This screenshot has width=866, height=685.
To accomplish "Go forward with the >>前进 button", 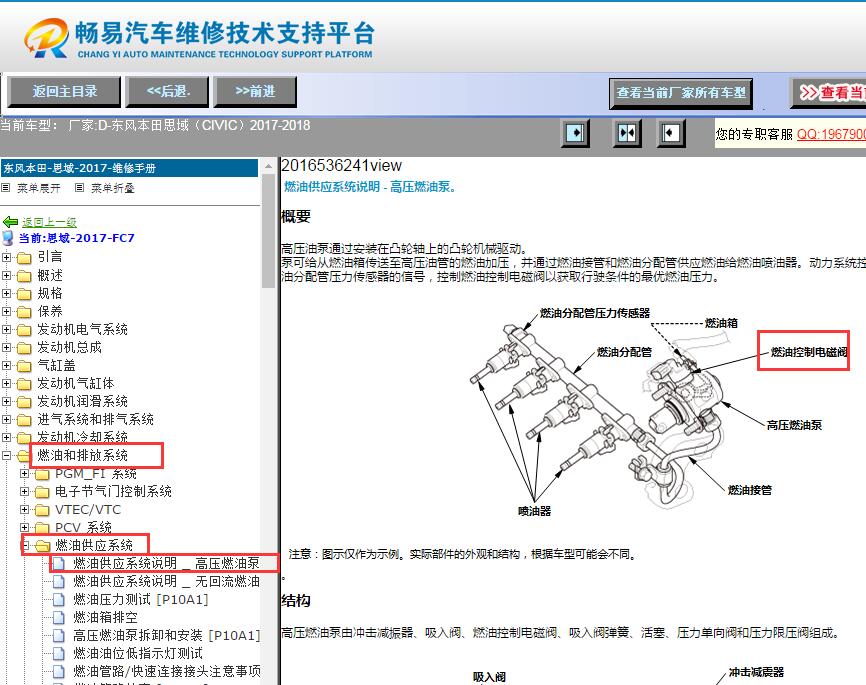I will (x=255, y=91).
